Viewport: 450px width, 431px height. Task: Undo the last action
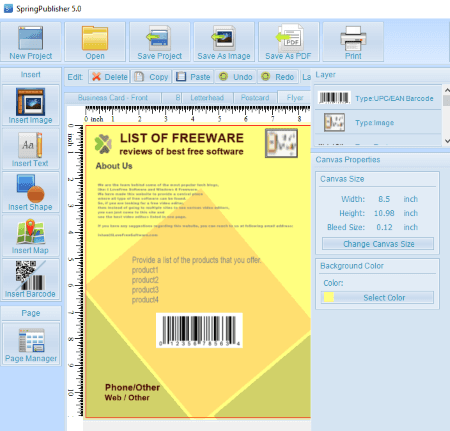(236, 77)
